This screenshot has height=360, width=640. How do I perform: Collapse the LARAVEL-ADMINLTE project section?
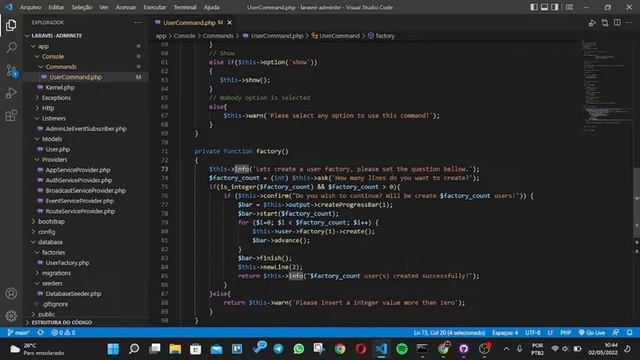click(86, 36)
